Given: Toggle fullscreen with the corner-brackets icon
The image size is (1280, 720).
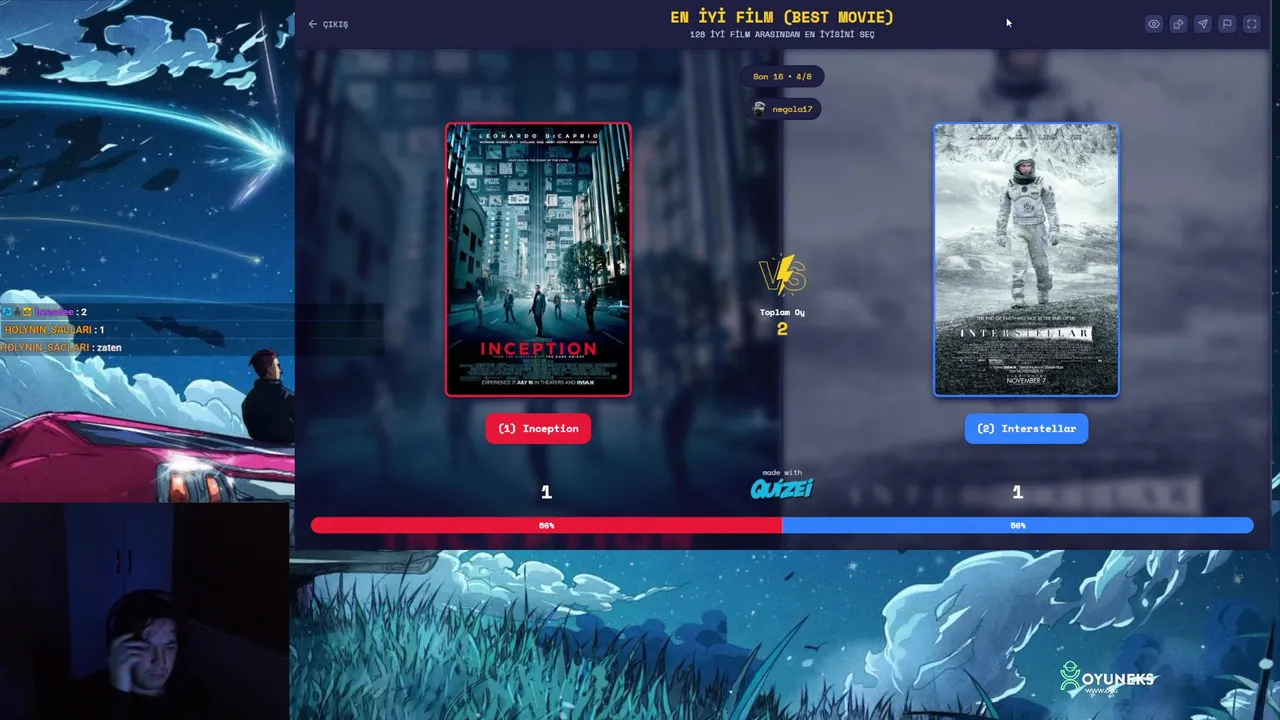Looking at the screenshot, I should click(x=1251, y=24).
